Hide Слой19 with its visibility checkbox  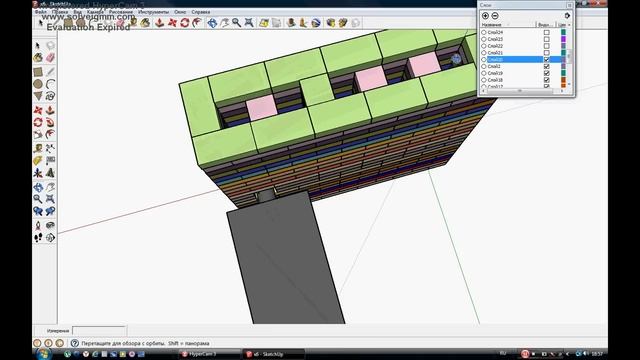(547, 73)
